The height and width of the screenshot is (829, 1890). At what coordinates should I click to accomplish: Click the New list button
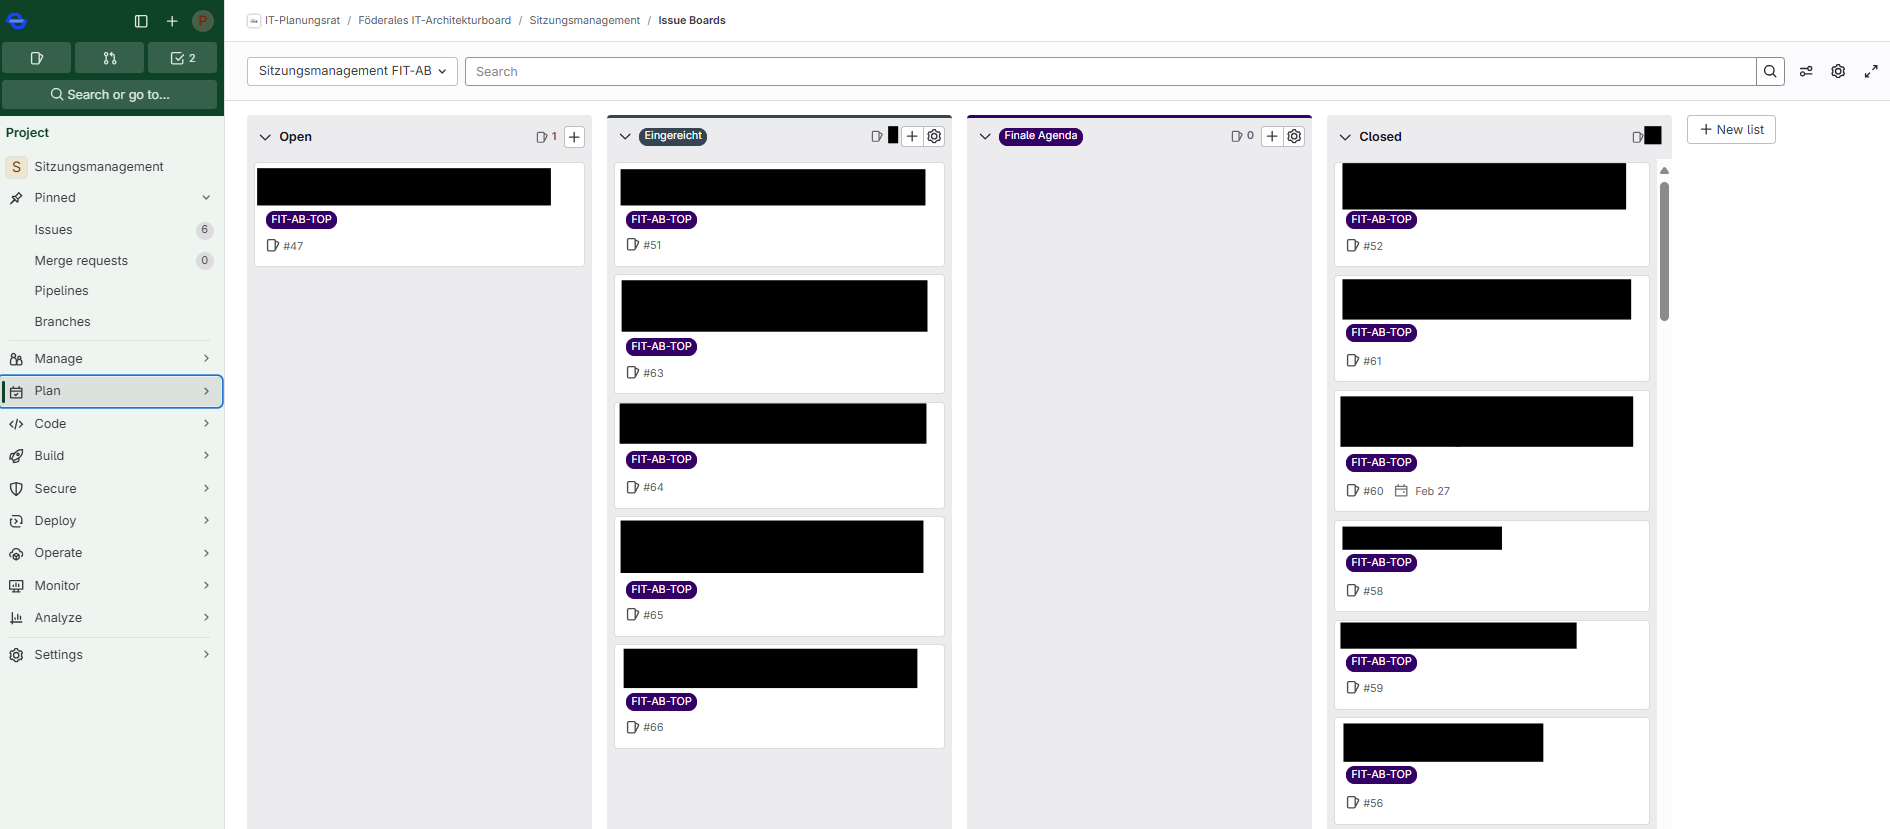(x=1731, y=130)
